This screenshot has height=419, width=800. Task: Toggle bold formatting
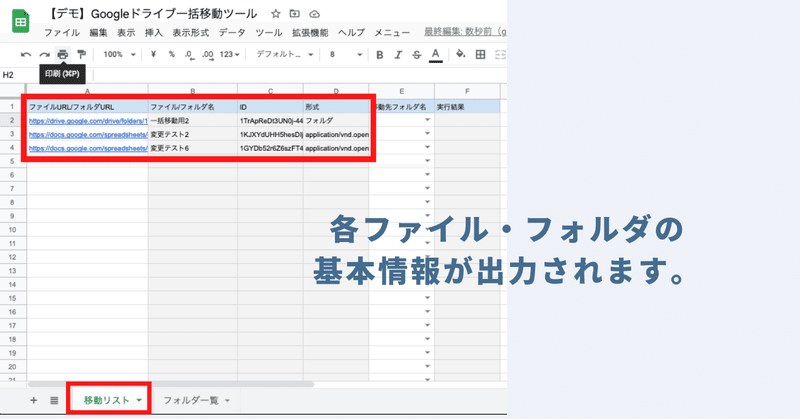point(380,55)
